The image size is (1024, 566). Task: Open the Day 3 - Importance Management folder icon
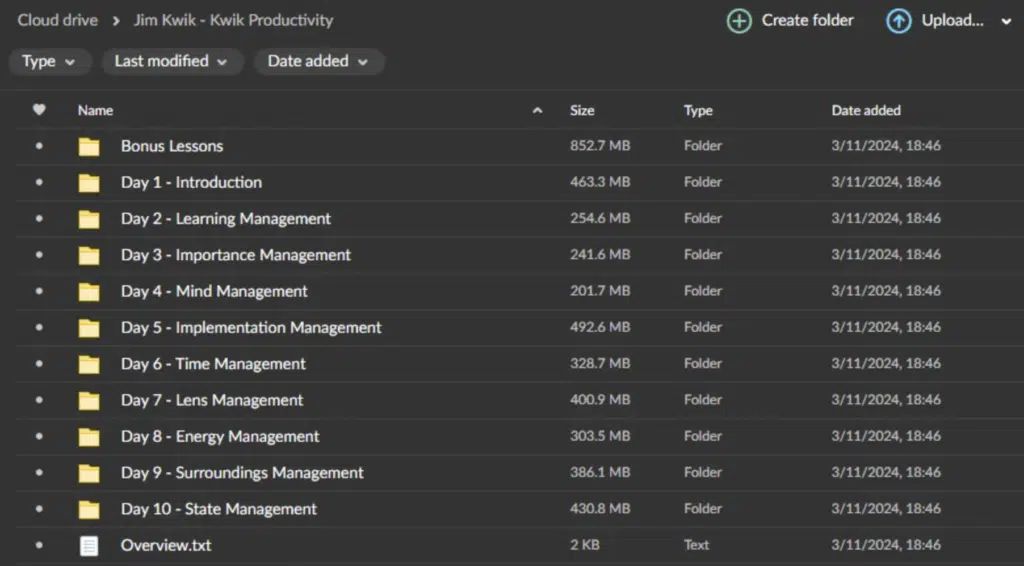(89, 256)
